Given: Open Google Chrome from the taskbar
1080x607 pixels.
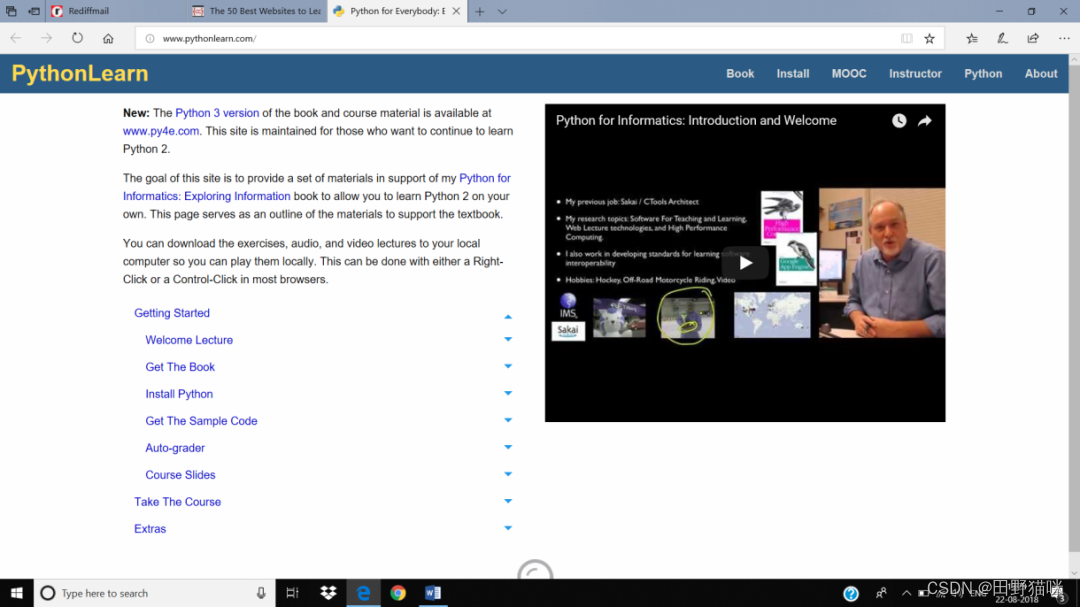Looking at the screenshot, I should pos(398,593).
